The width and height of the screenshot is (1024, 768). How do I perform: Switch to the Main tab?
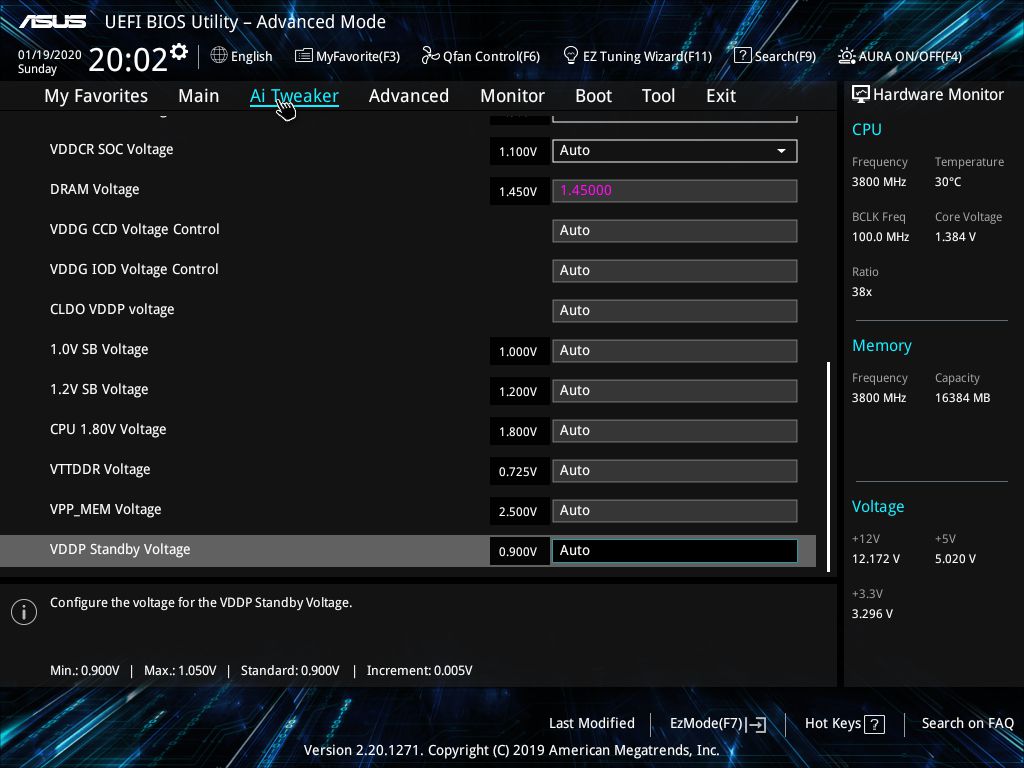[x=199, y=96]
